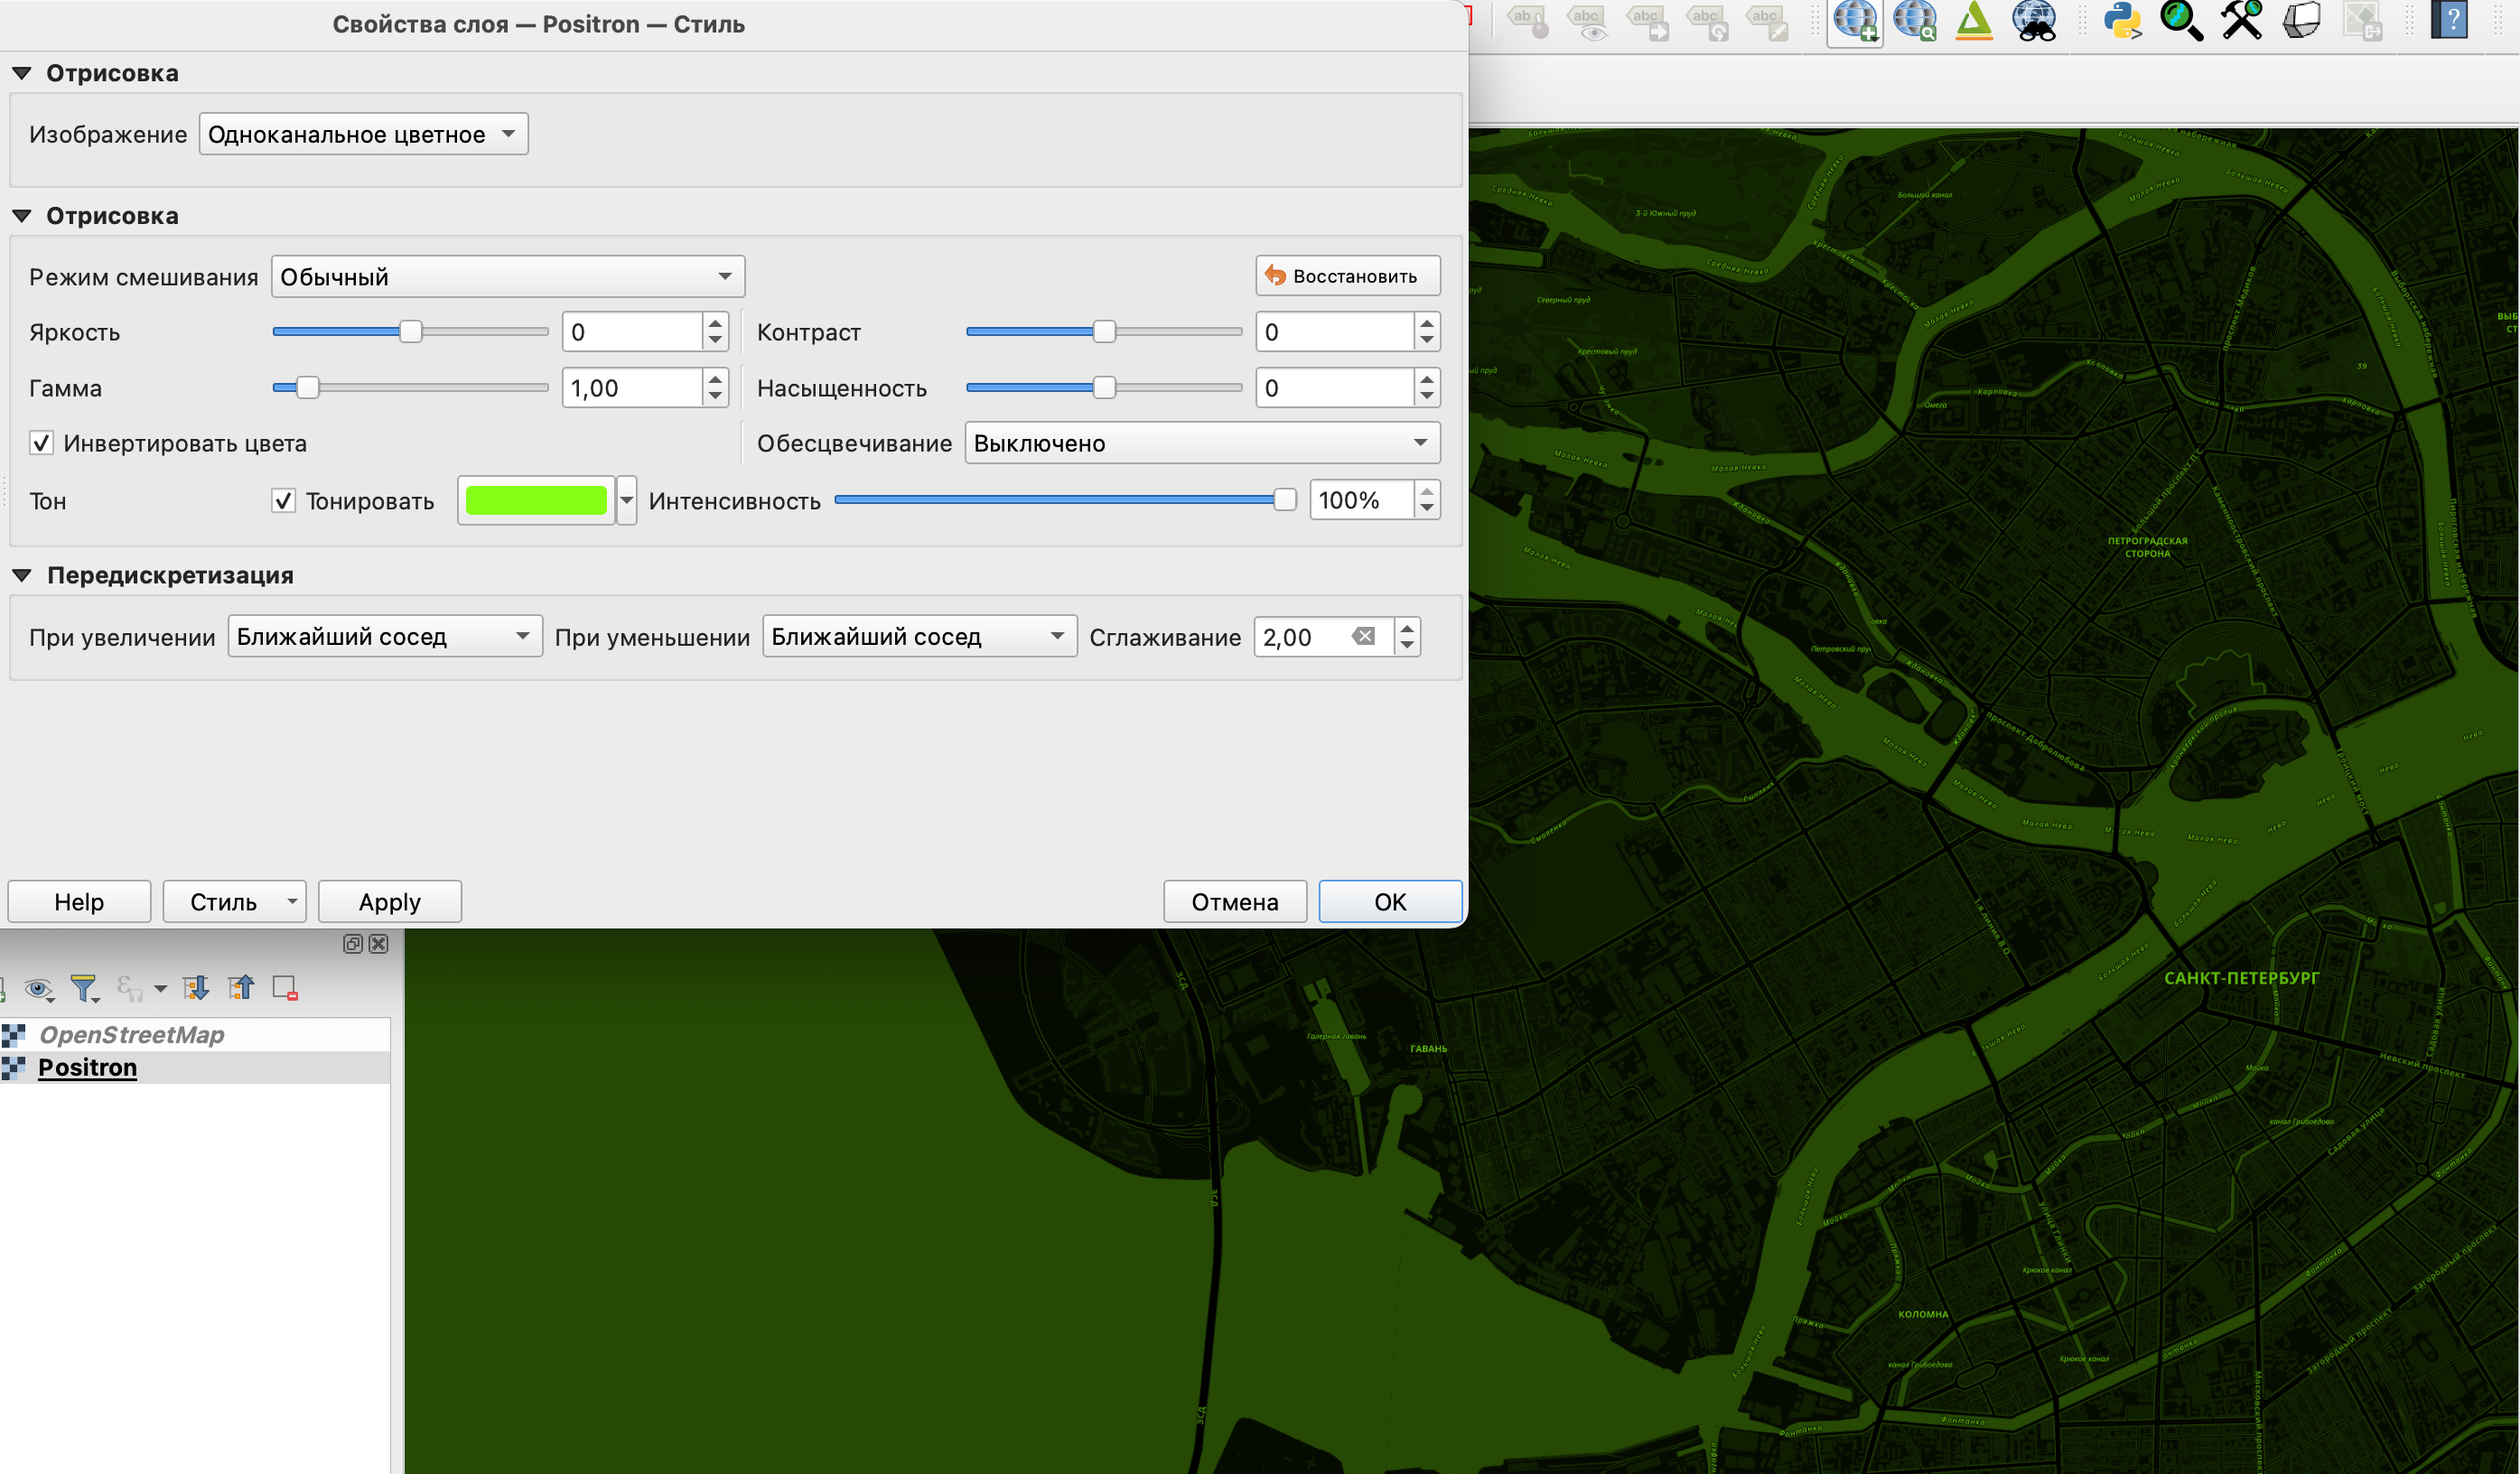
Task: Click the Apply button
Action: click(x=389, y=902)
